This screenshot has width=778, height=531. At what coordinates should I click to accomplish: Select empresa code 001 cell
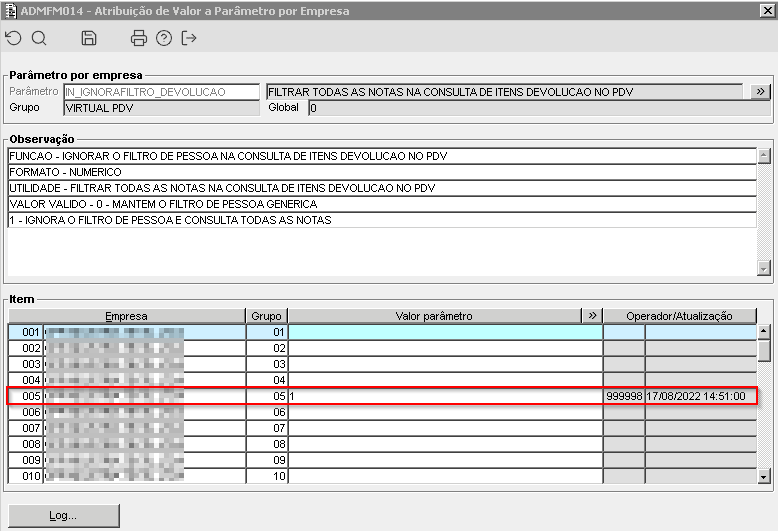[x=26, y=332]
